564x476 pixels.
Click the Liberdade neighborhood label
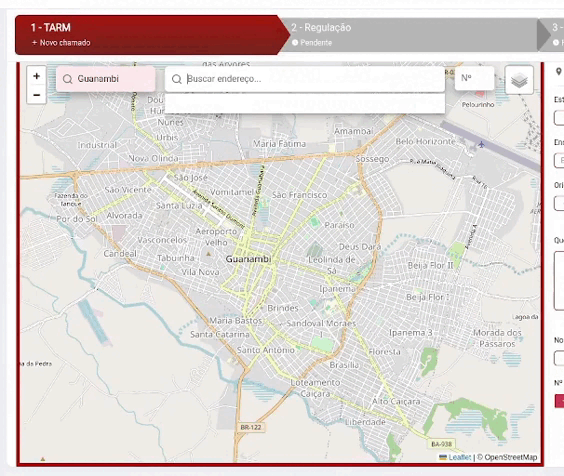(x=365, y=422)
